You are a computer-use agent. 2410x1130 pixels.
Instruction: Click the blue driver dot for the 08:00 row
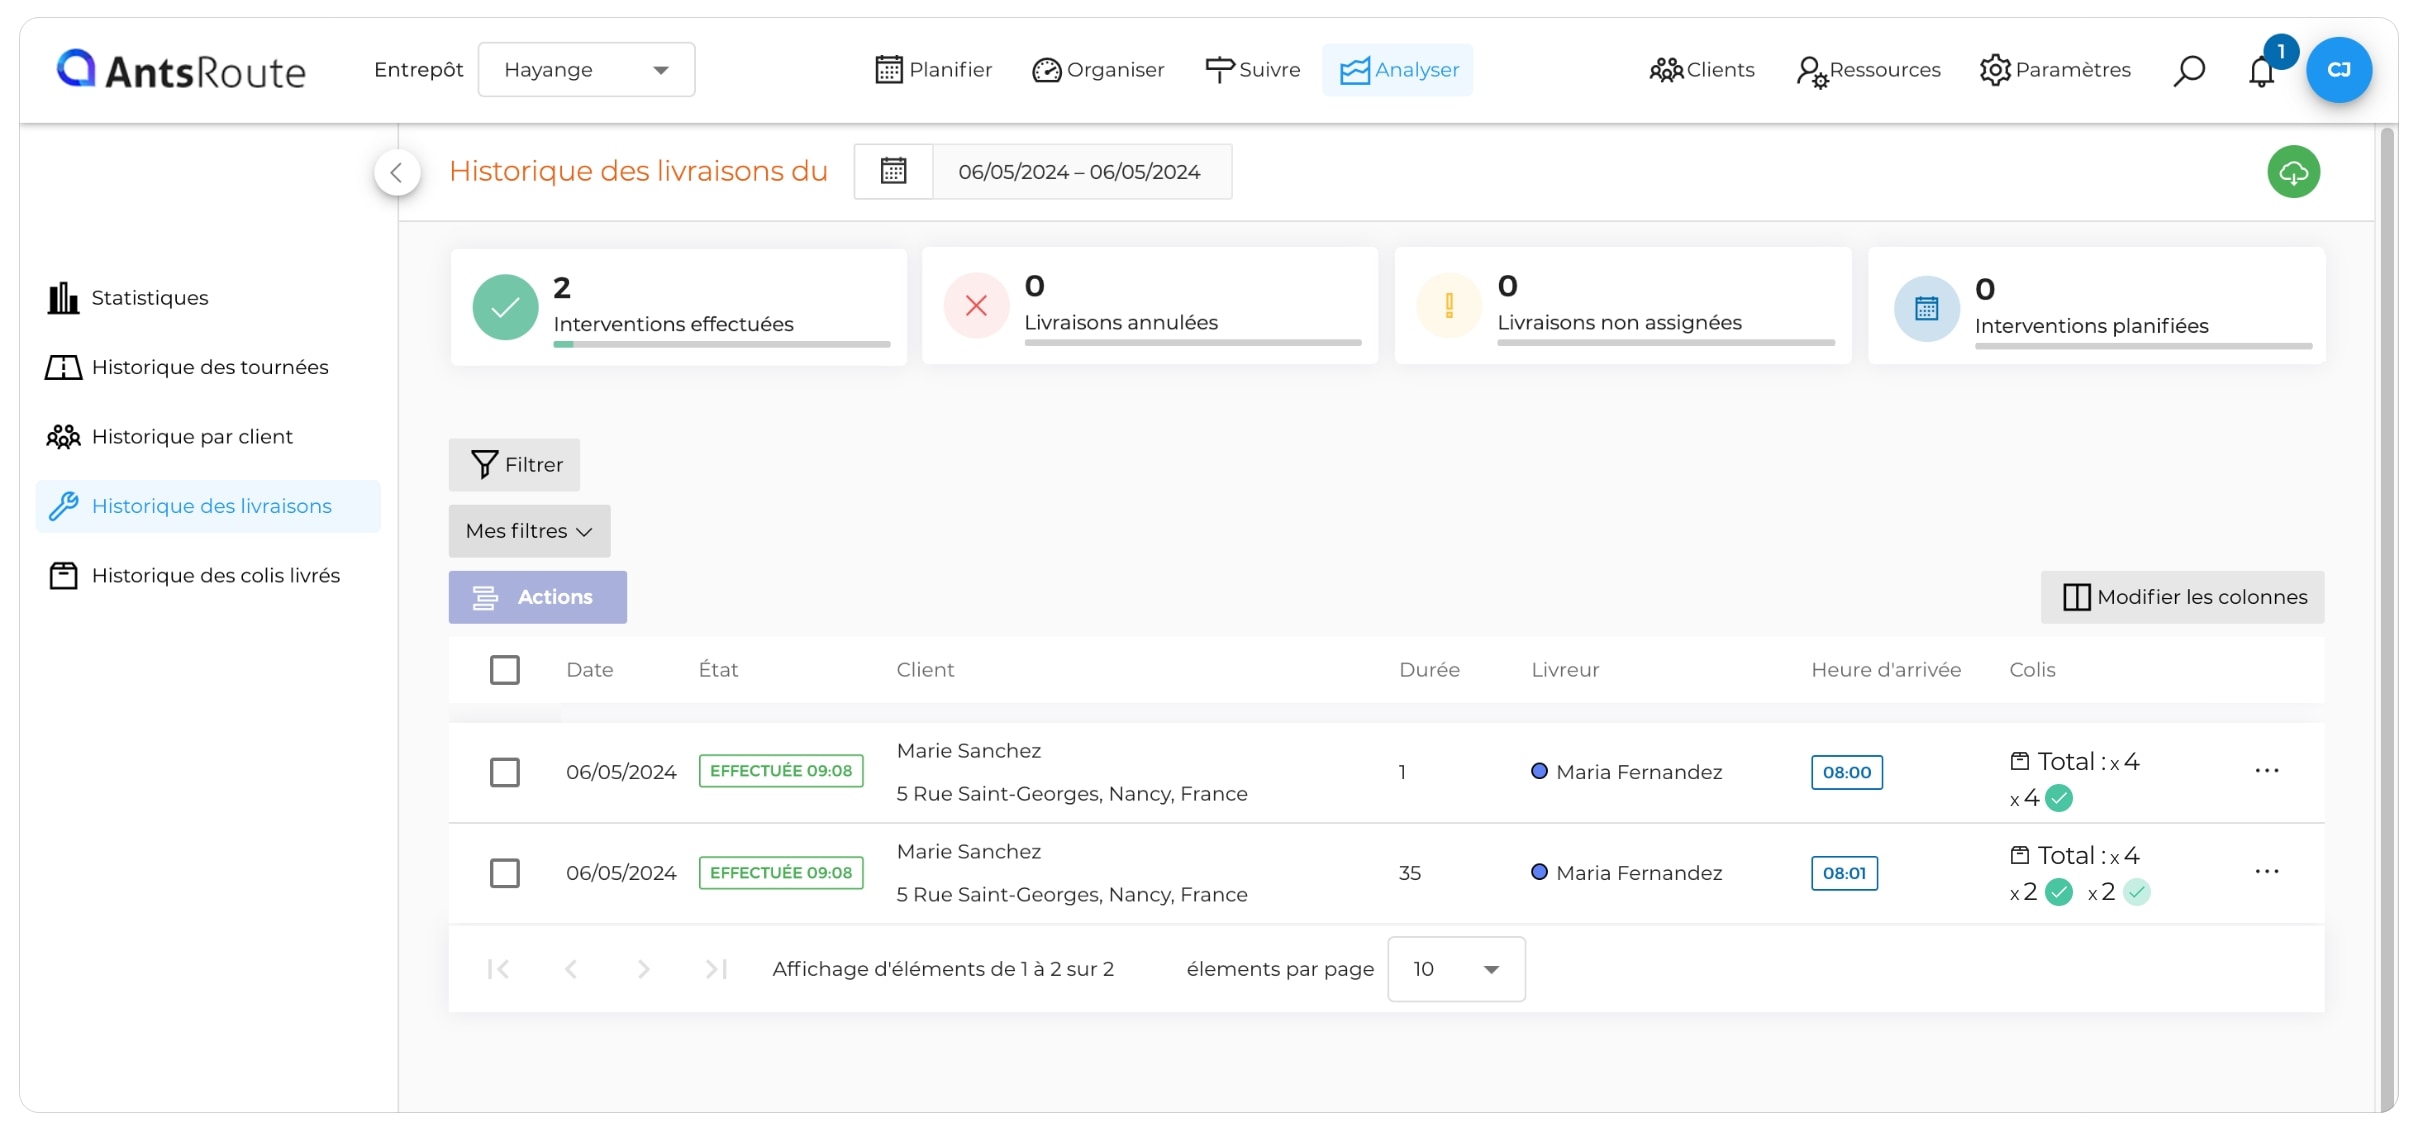(1539, 771)
